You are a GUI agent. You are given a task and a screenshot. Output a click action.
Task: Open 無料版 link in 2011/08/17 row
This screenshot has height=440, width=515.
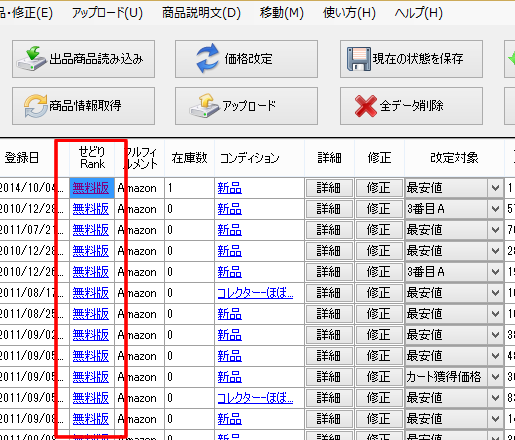click(91, 293)
